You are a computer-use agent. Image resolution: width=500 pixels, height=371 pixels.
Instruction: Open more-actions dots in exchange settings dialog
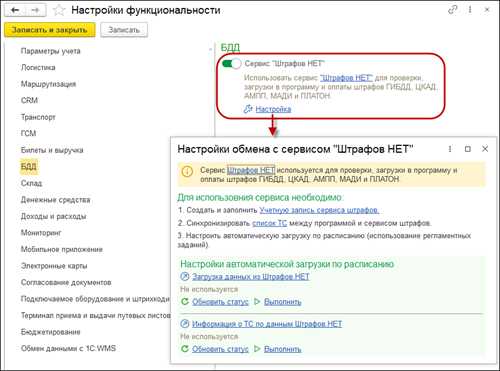[x=450, y=149]
